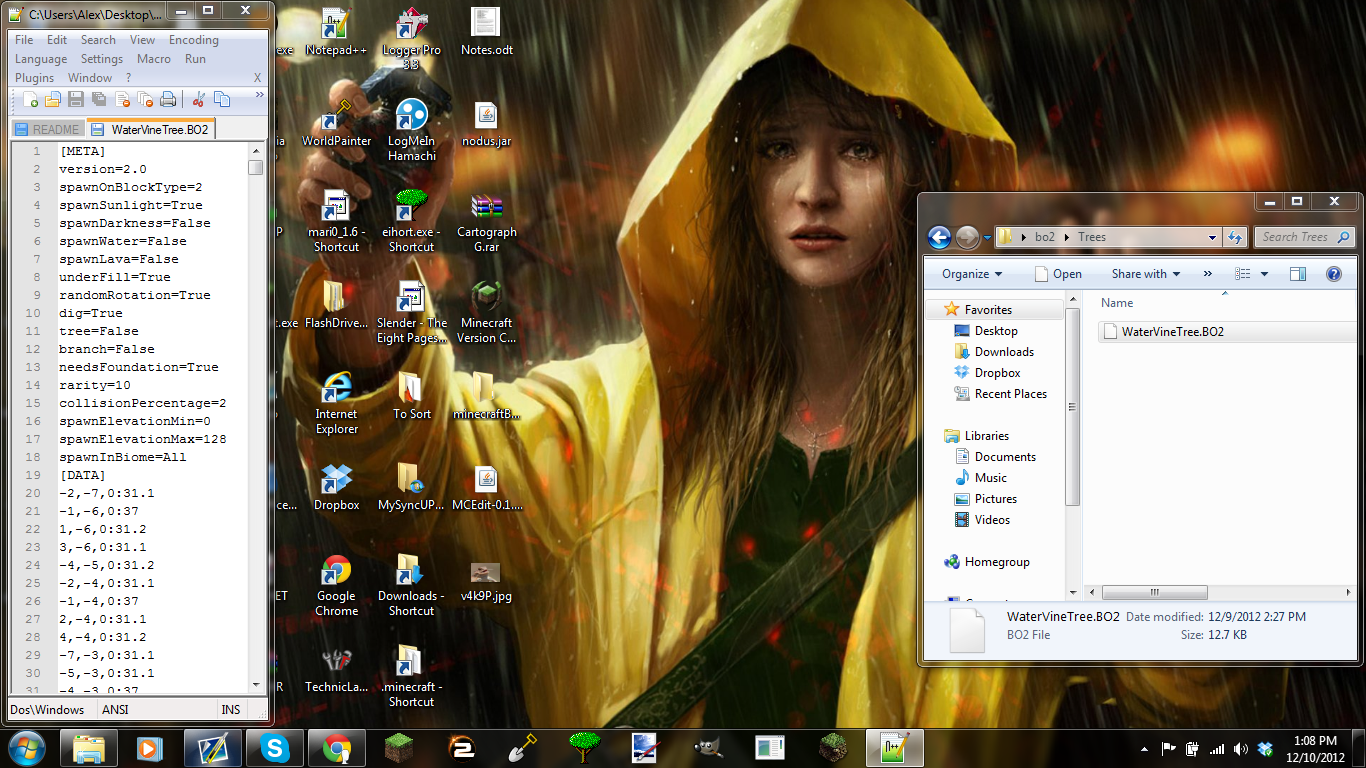Image resolution: width=1366 pixels, height=768 pixels.
Task: Open the Search menu in Notepad++
Action: [x=98, y=40]
